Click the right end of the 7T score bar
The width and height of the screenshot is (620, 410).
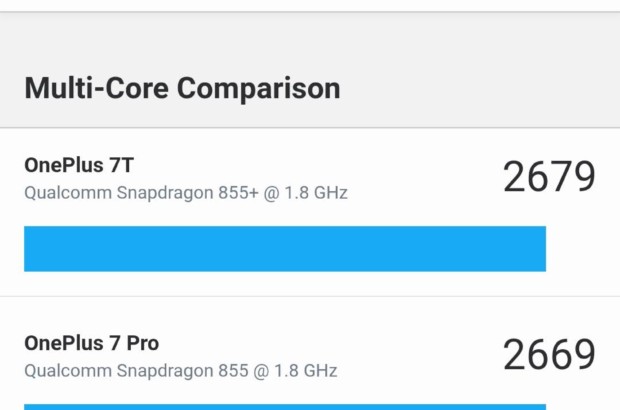538,249
